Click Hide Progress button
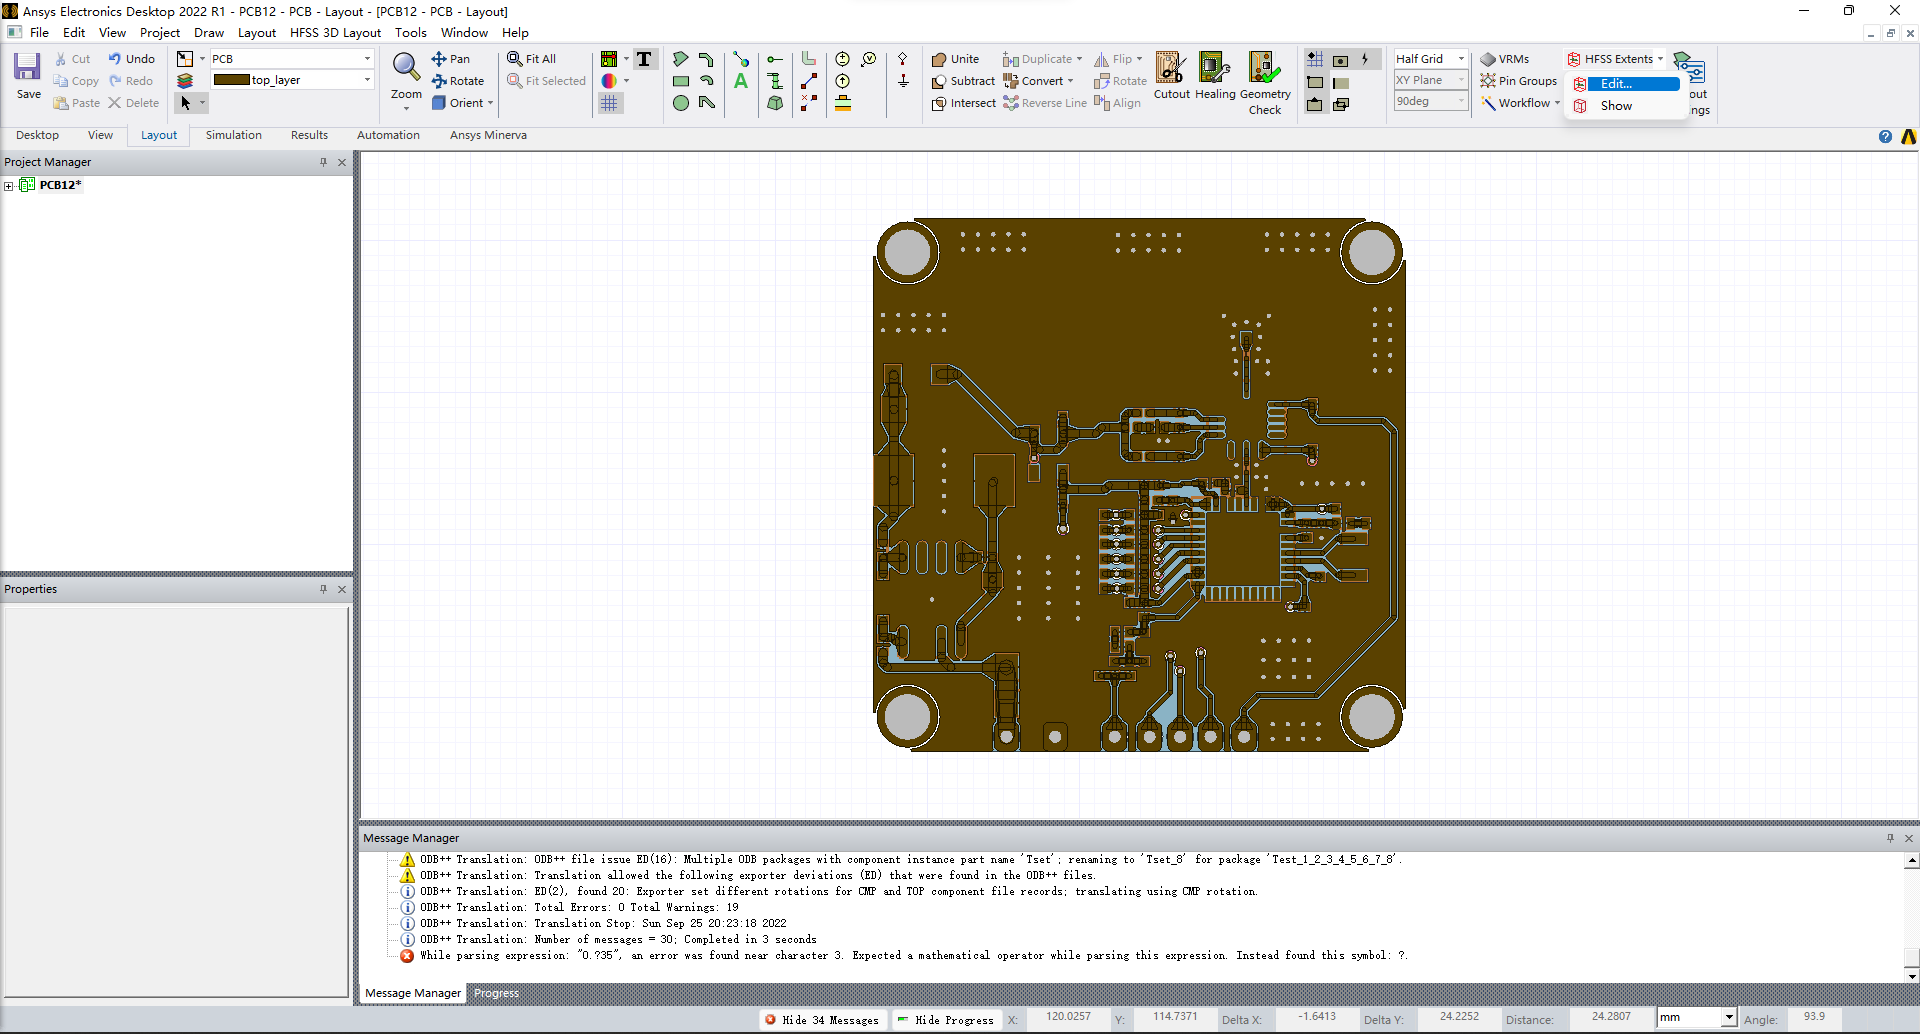The width and height of the screenshot is (1920, 1034). (946, 1020)
